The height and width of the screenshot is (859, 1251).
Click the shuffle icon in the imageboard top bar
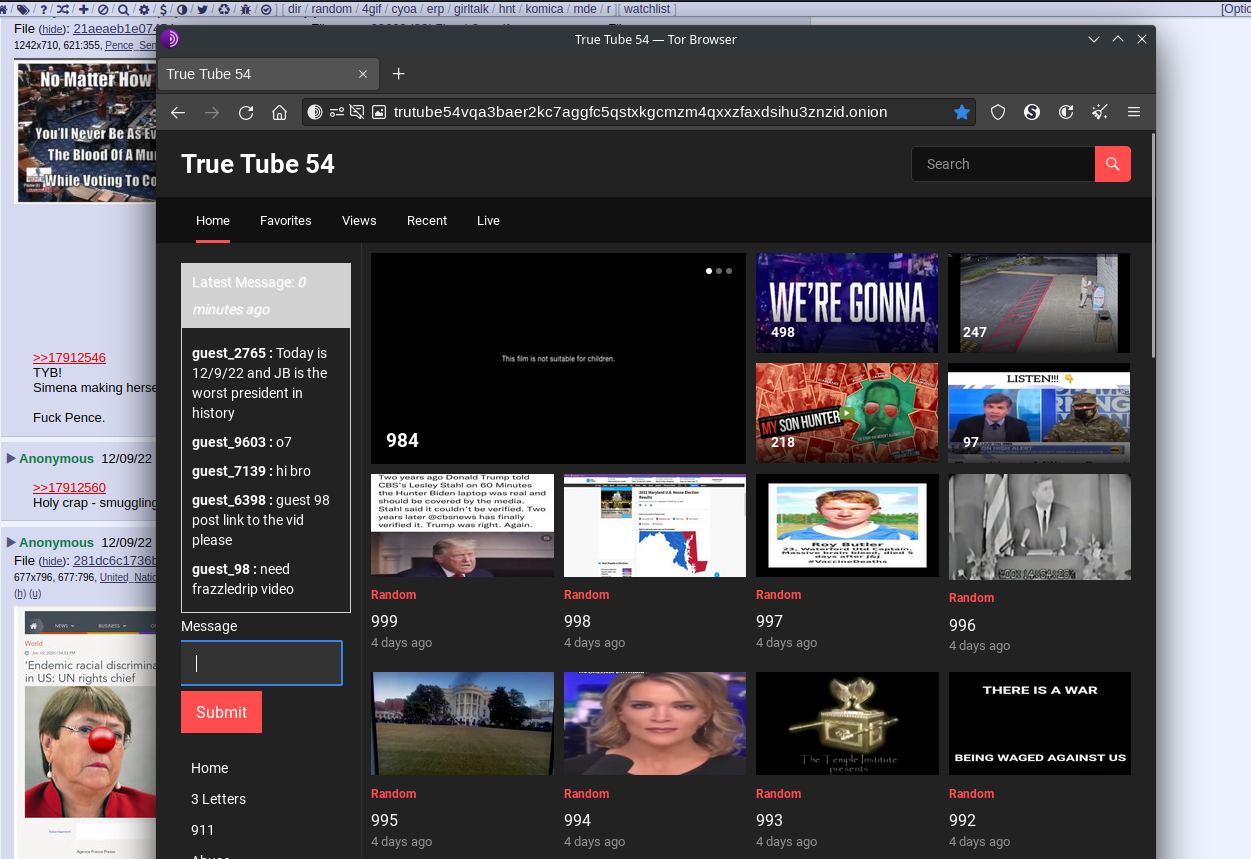pyautogui.click(x=62, y=9)
